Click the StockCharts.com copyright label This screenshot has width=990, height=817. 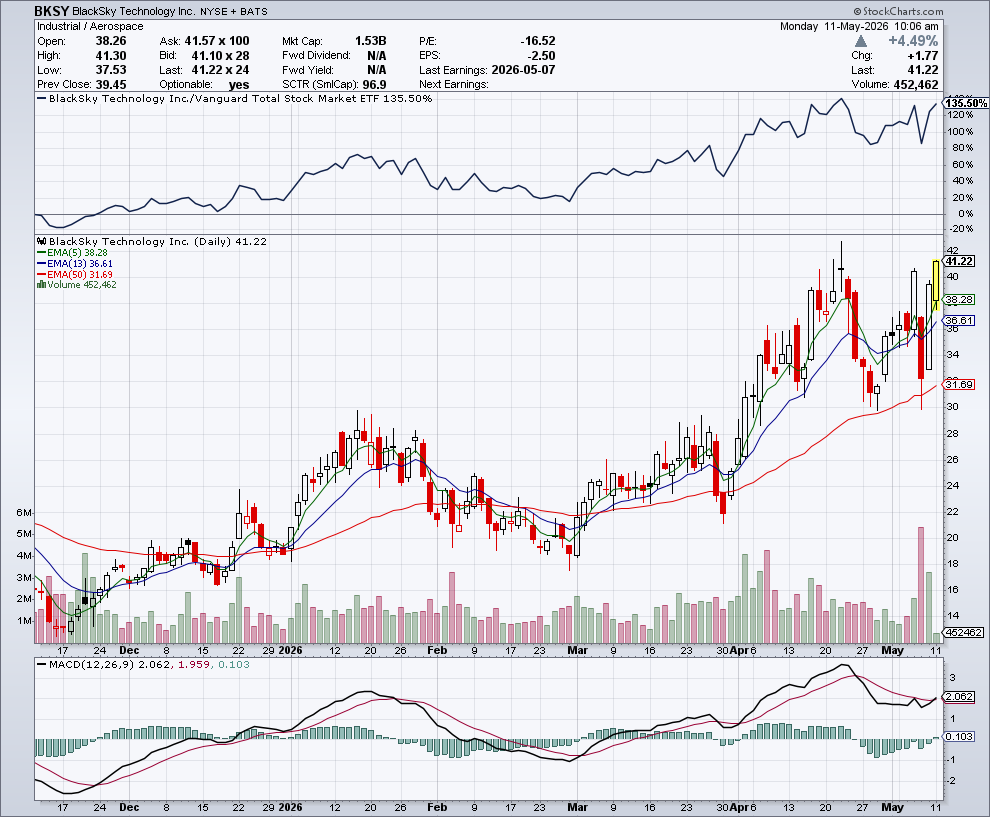(x=898, y=11)
